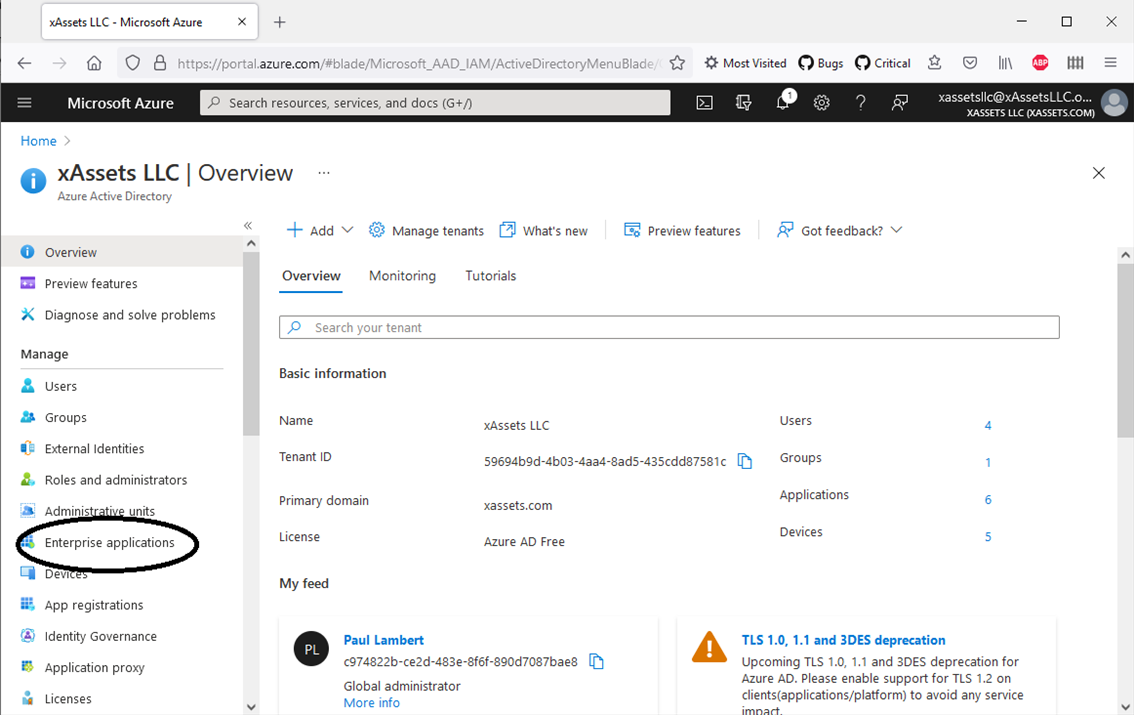This screenshot has width=1135, height=716.
Task: Open App registrations
Action: (x=96, y=604)
